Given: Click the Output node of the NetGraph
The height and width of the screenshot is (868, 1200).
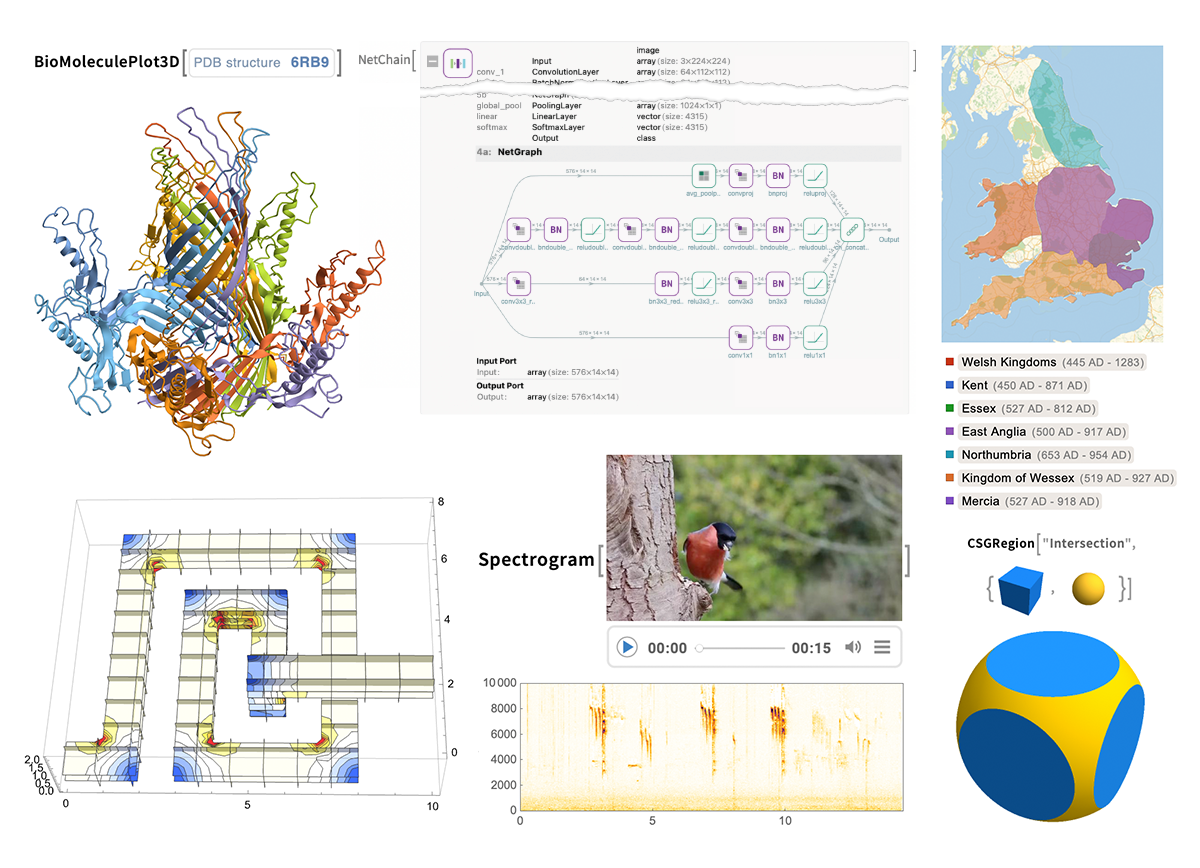Looking at the screenshot, I should (x=888, y=231).
